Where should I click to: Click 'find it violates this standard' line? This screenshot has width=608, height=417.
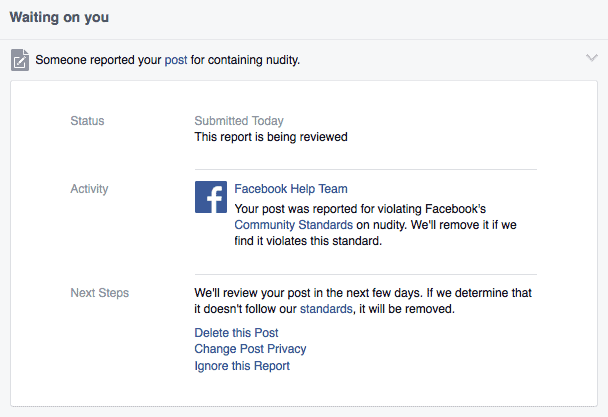click(308, 241)
